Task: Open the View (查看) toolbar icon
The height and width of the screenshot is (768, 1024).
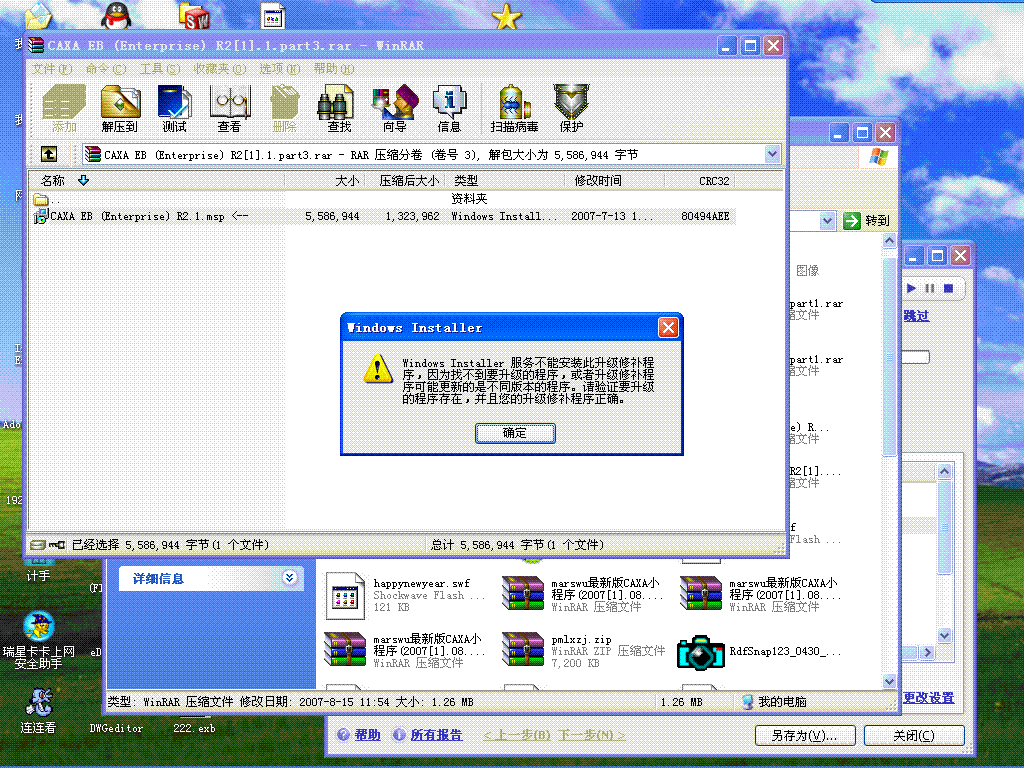Action: [x=229, y=108]
